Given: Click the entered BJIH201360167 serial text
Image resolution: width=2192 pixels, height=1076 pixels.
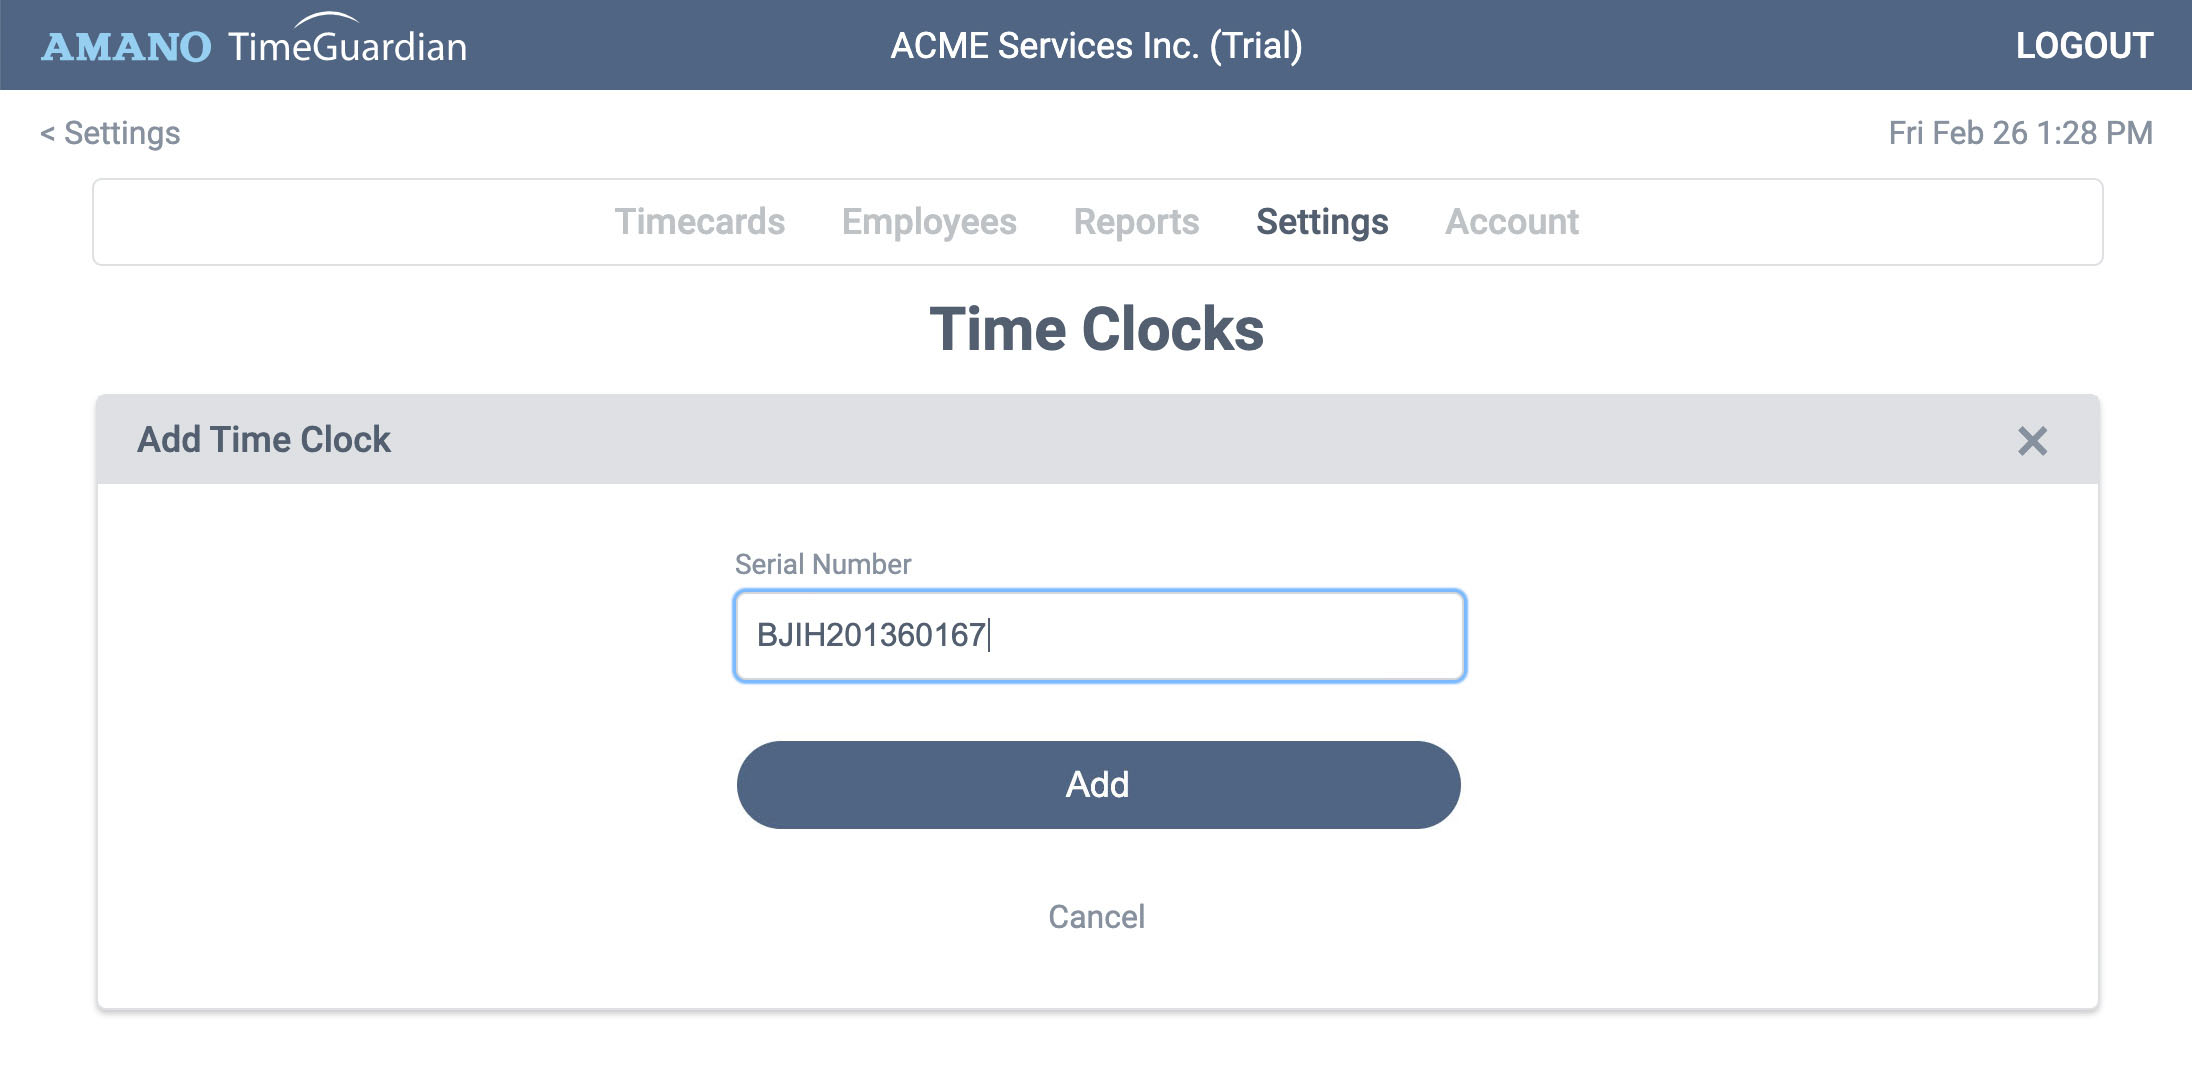Looking at the screenshot, I should pos(871,635).
